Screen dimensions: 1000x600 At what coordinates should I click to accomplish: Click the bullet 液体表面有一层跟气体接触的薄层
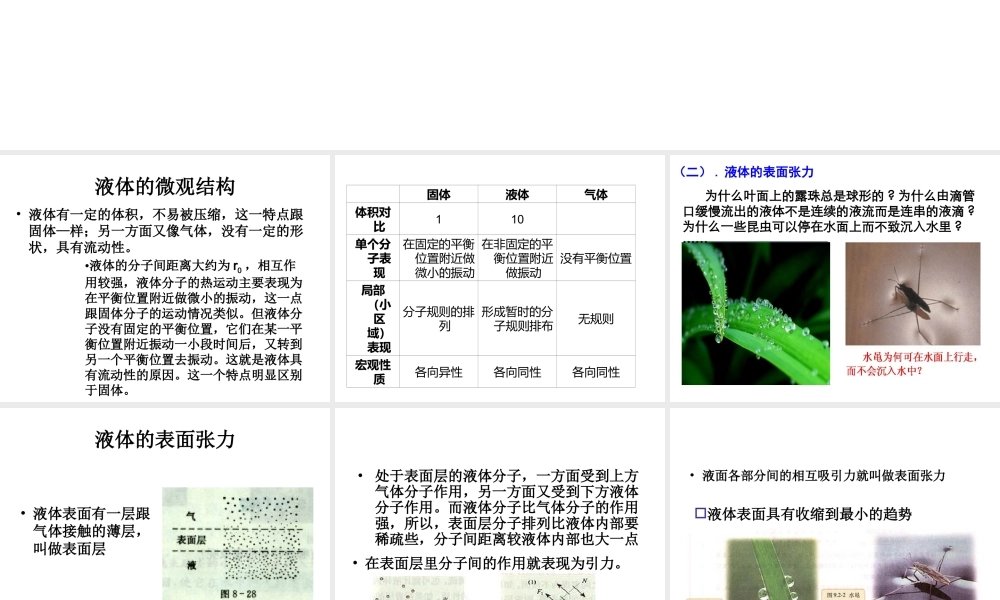click(85, 530)
